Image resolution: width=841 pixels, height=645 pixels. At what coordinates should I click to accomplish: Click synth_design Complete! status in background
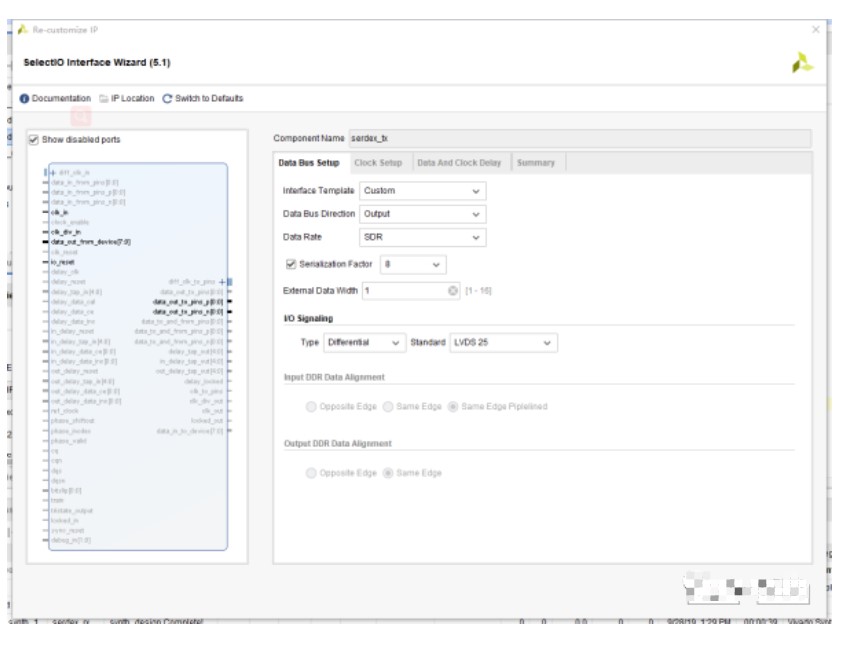point(157,622)
